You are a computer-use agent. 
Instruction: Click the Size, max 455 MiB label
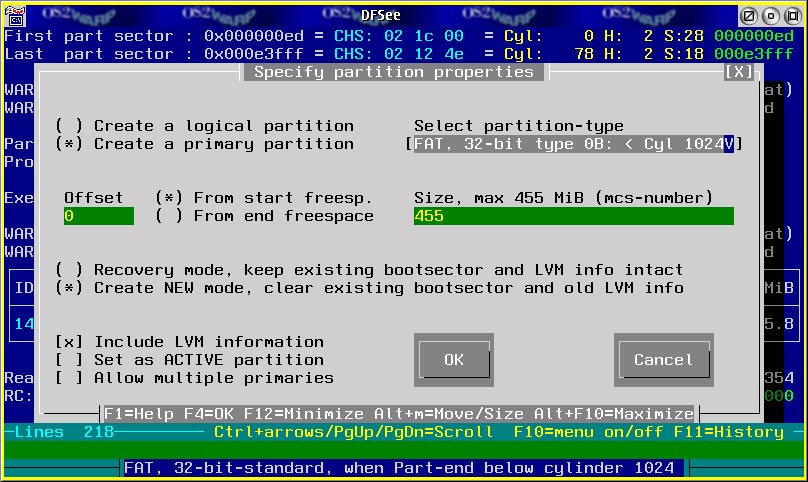pos(564,198)
